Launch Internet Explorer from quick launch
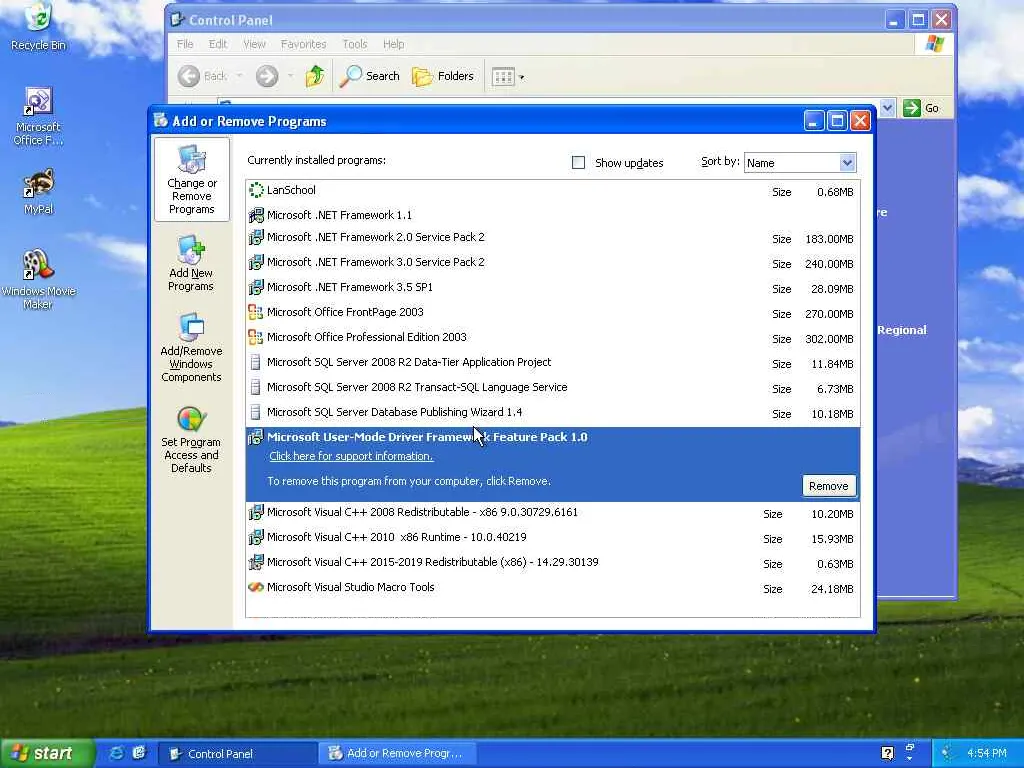The height and width of the screenshot is (768, 1024). (x=116, y=753)
